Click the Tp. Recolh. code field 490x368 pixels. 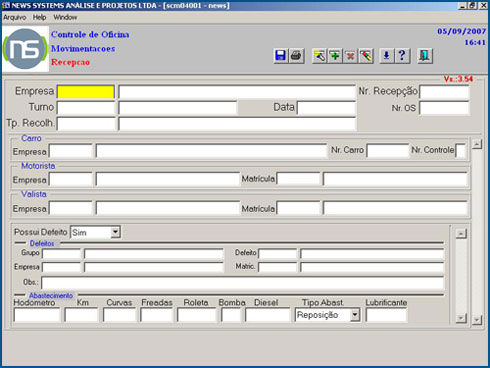coord(86,124)
